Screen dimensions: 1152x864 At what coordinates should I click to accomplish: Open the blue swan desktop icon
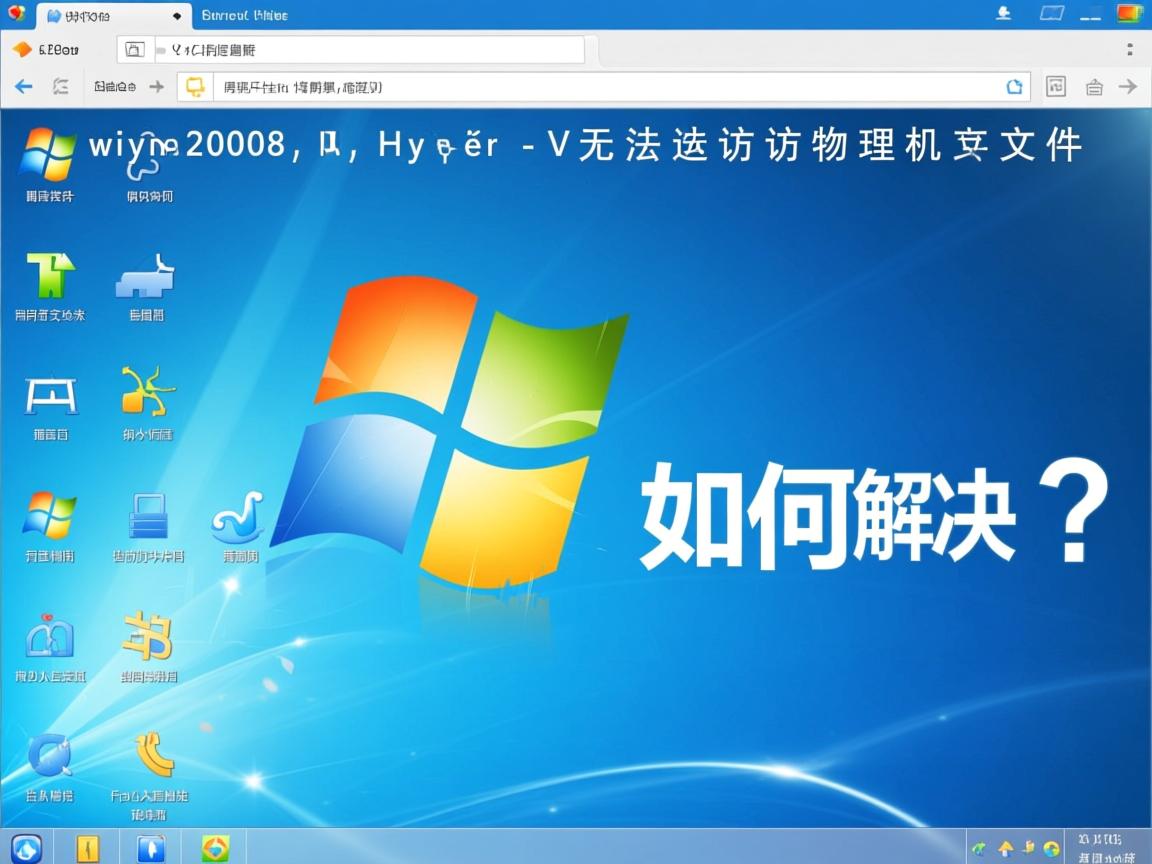[x=237, y=517]
